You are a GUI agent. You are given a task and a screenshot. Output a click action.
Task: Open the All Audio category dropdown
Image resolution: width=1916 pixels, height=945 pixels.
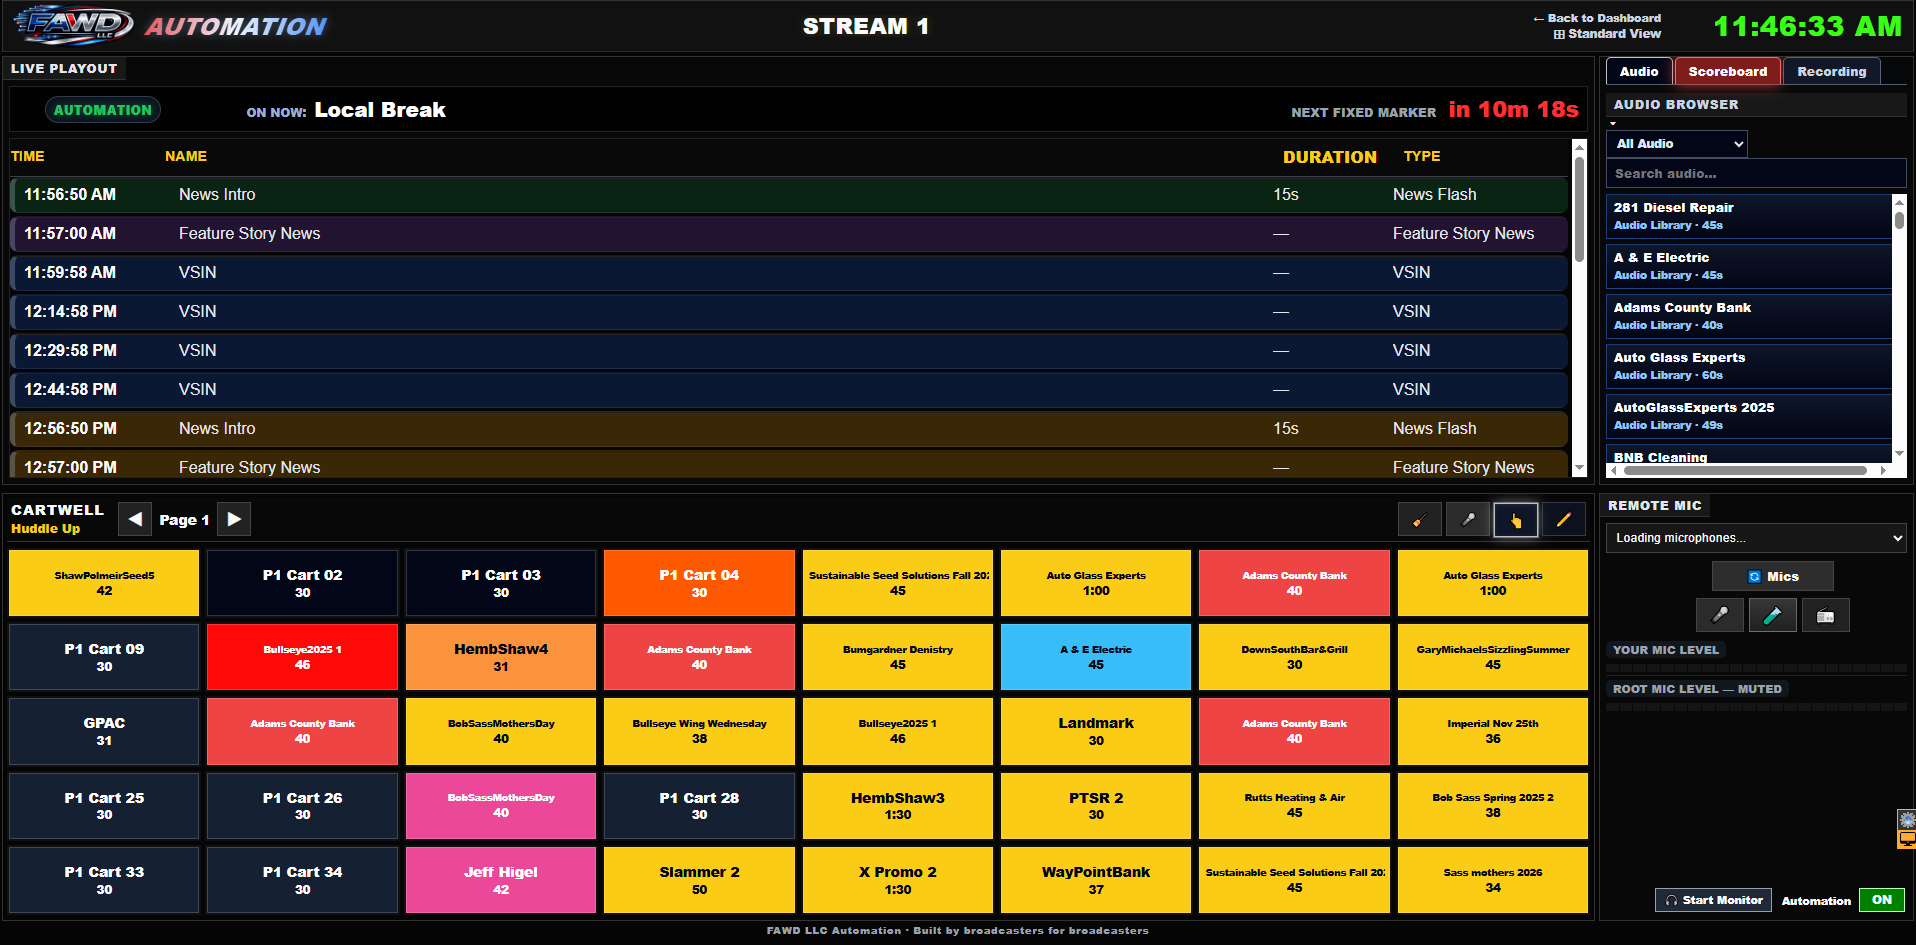(x=1677, y=144)
